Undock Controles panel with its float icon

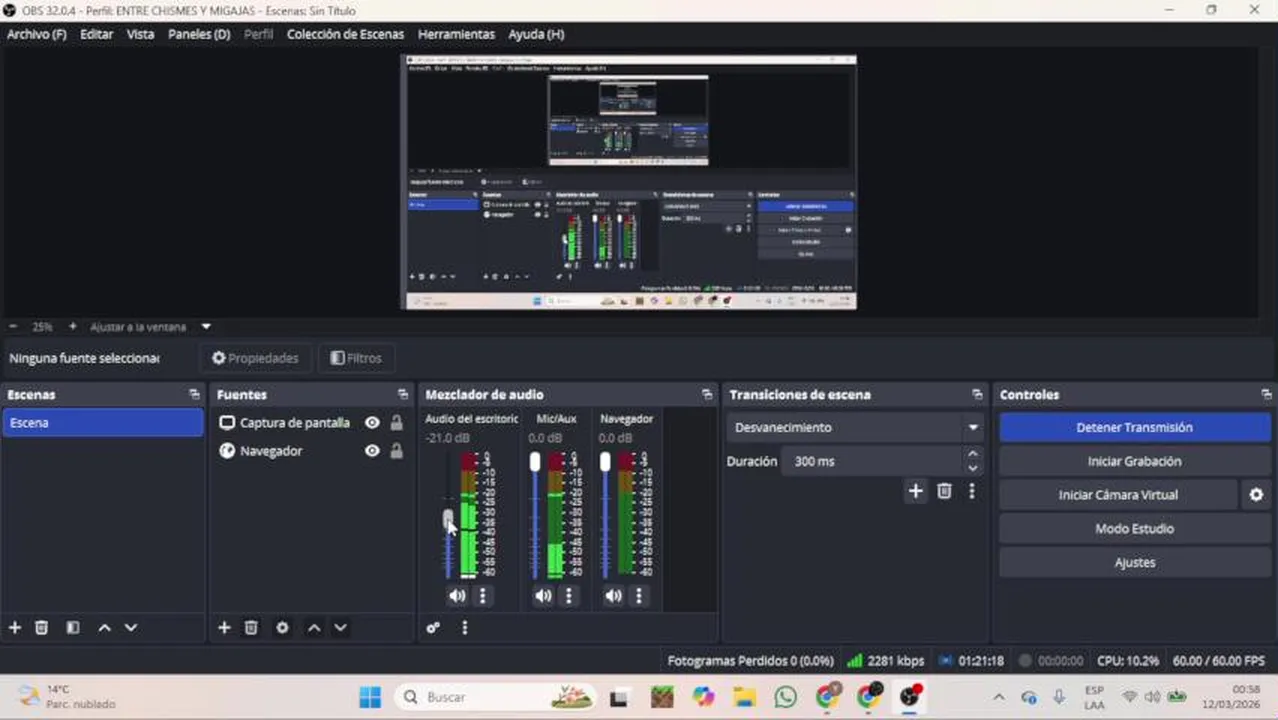1266,395
